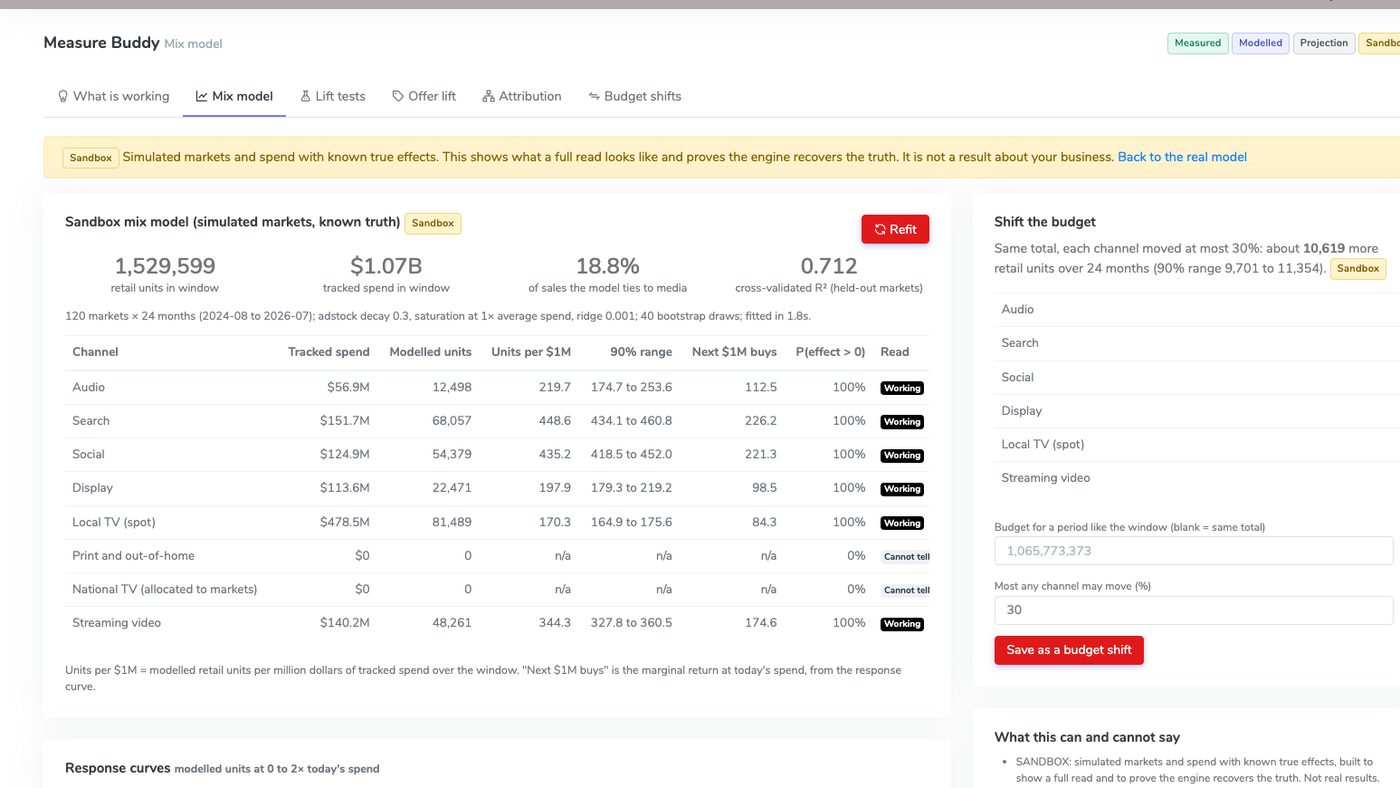The height and width of the screenshot is (788, 1400).
Task: Follow the Back to the real model link
Action: (x=1182, y=157)
